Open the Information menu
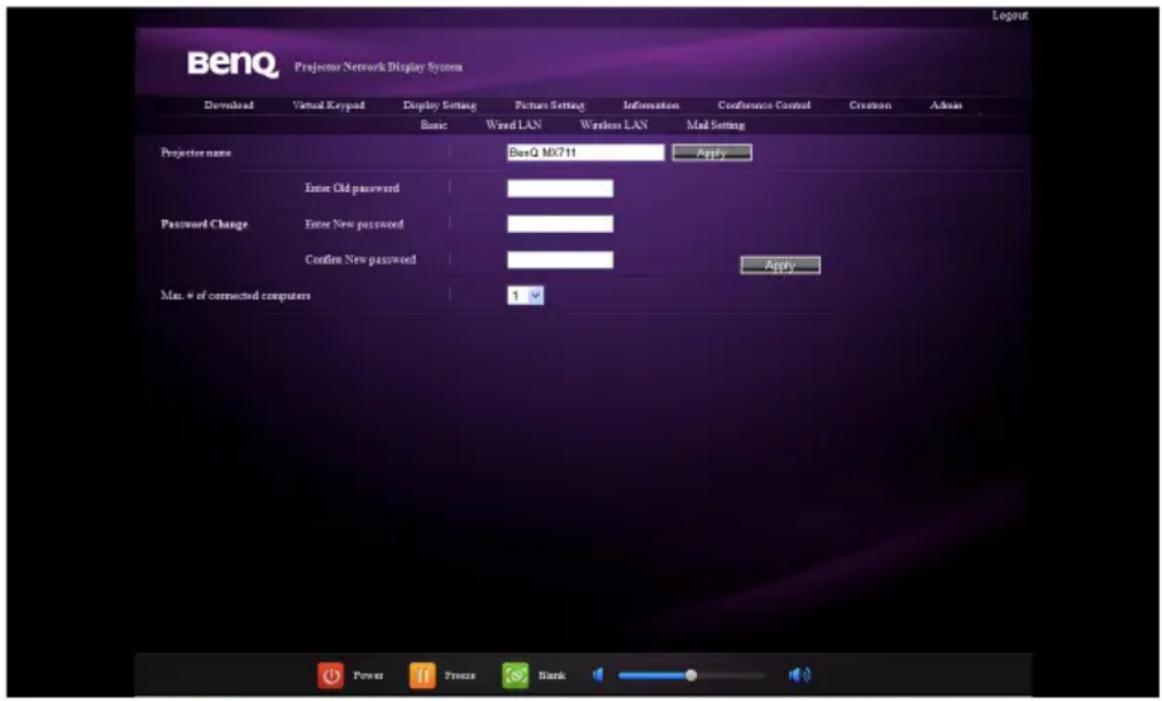This screenshot has height=701, width=1162. click(x=651, y=105)
